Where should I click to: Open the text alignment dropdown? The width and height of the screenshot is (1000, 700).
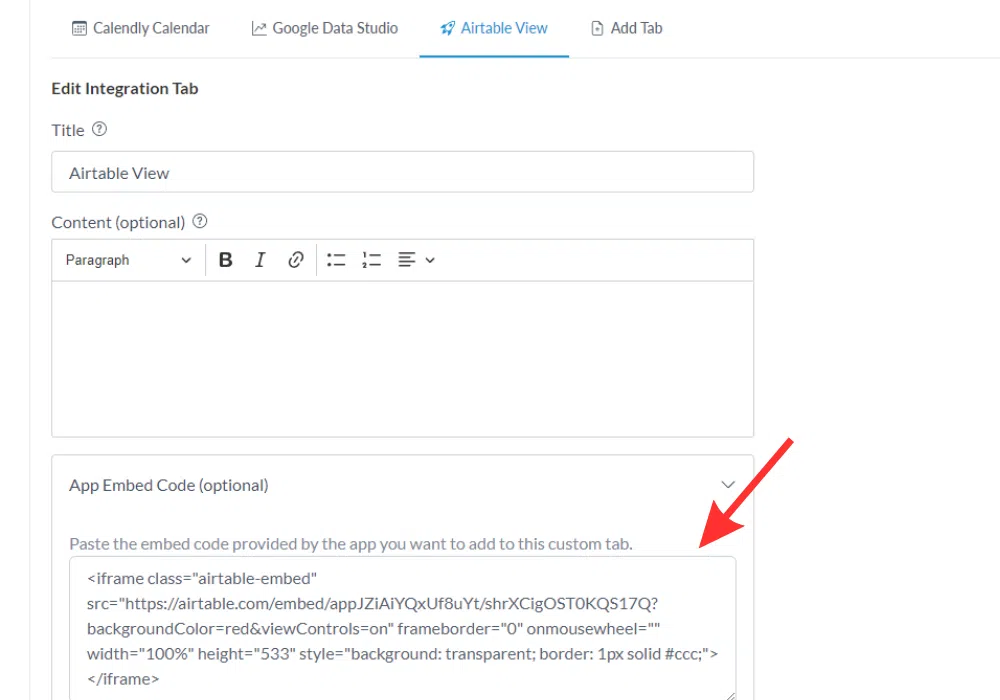(x=416, y=260)
